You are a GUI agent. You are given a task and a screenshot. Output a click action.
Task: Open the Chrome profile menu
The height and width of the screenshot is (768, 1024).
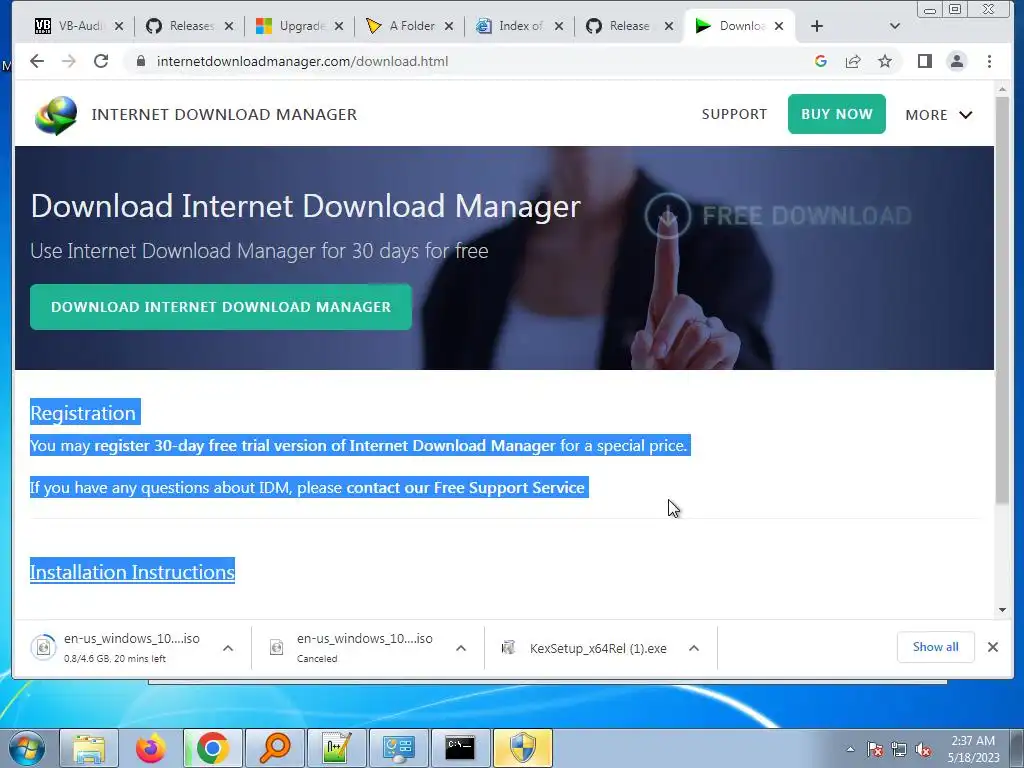(x=957, y=61)
